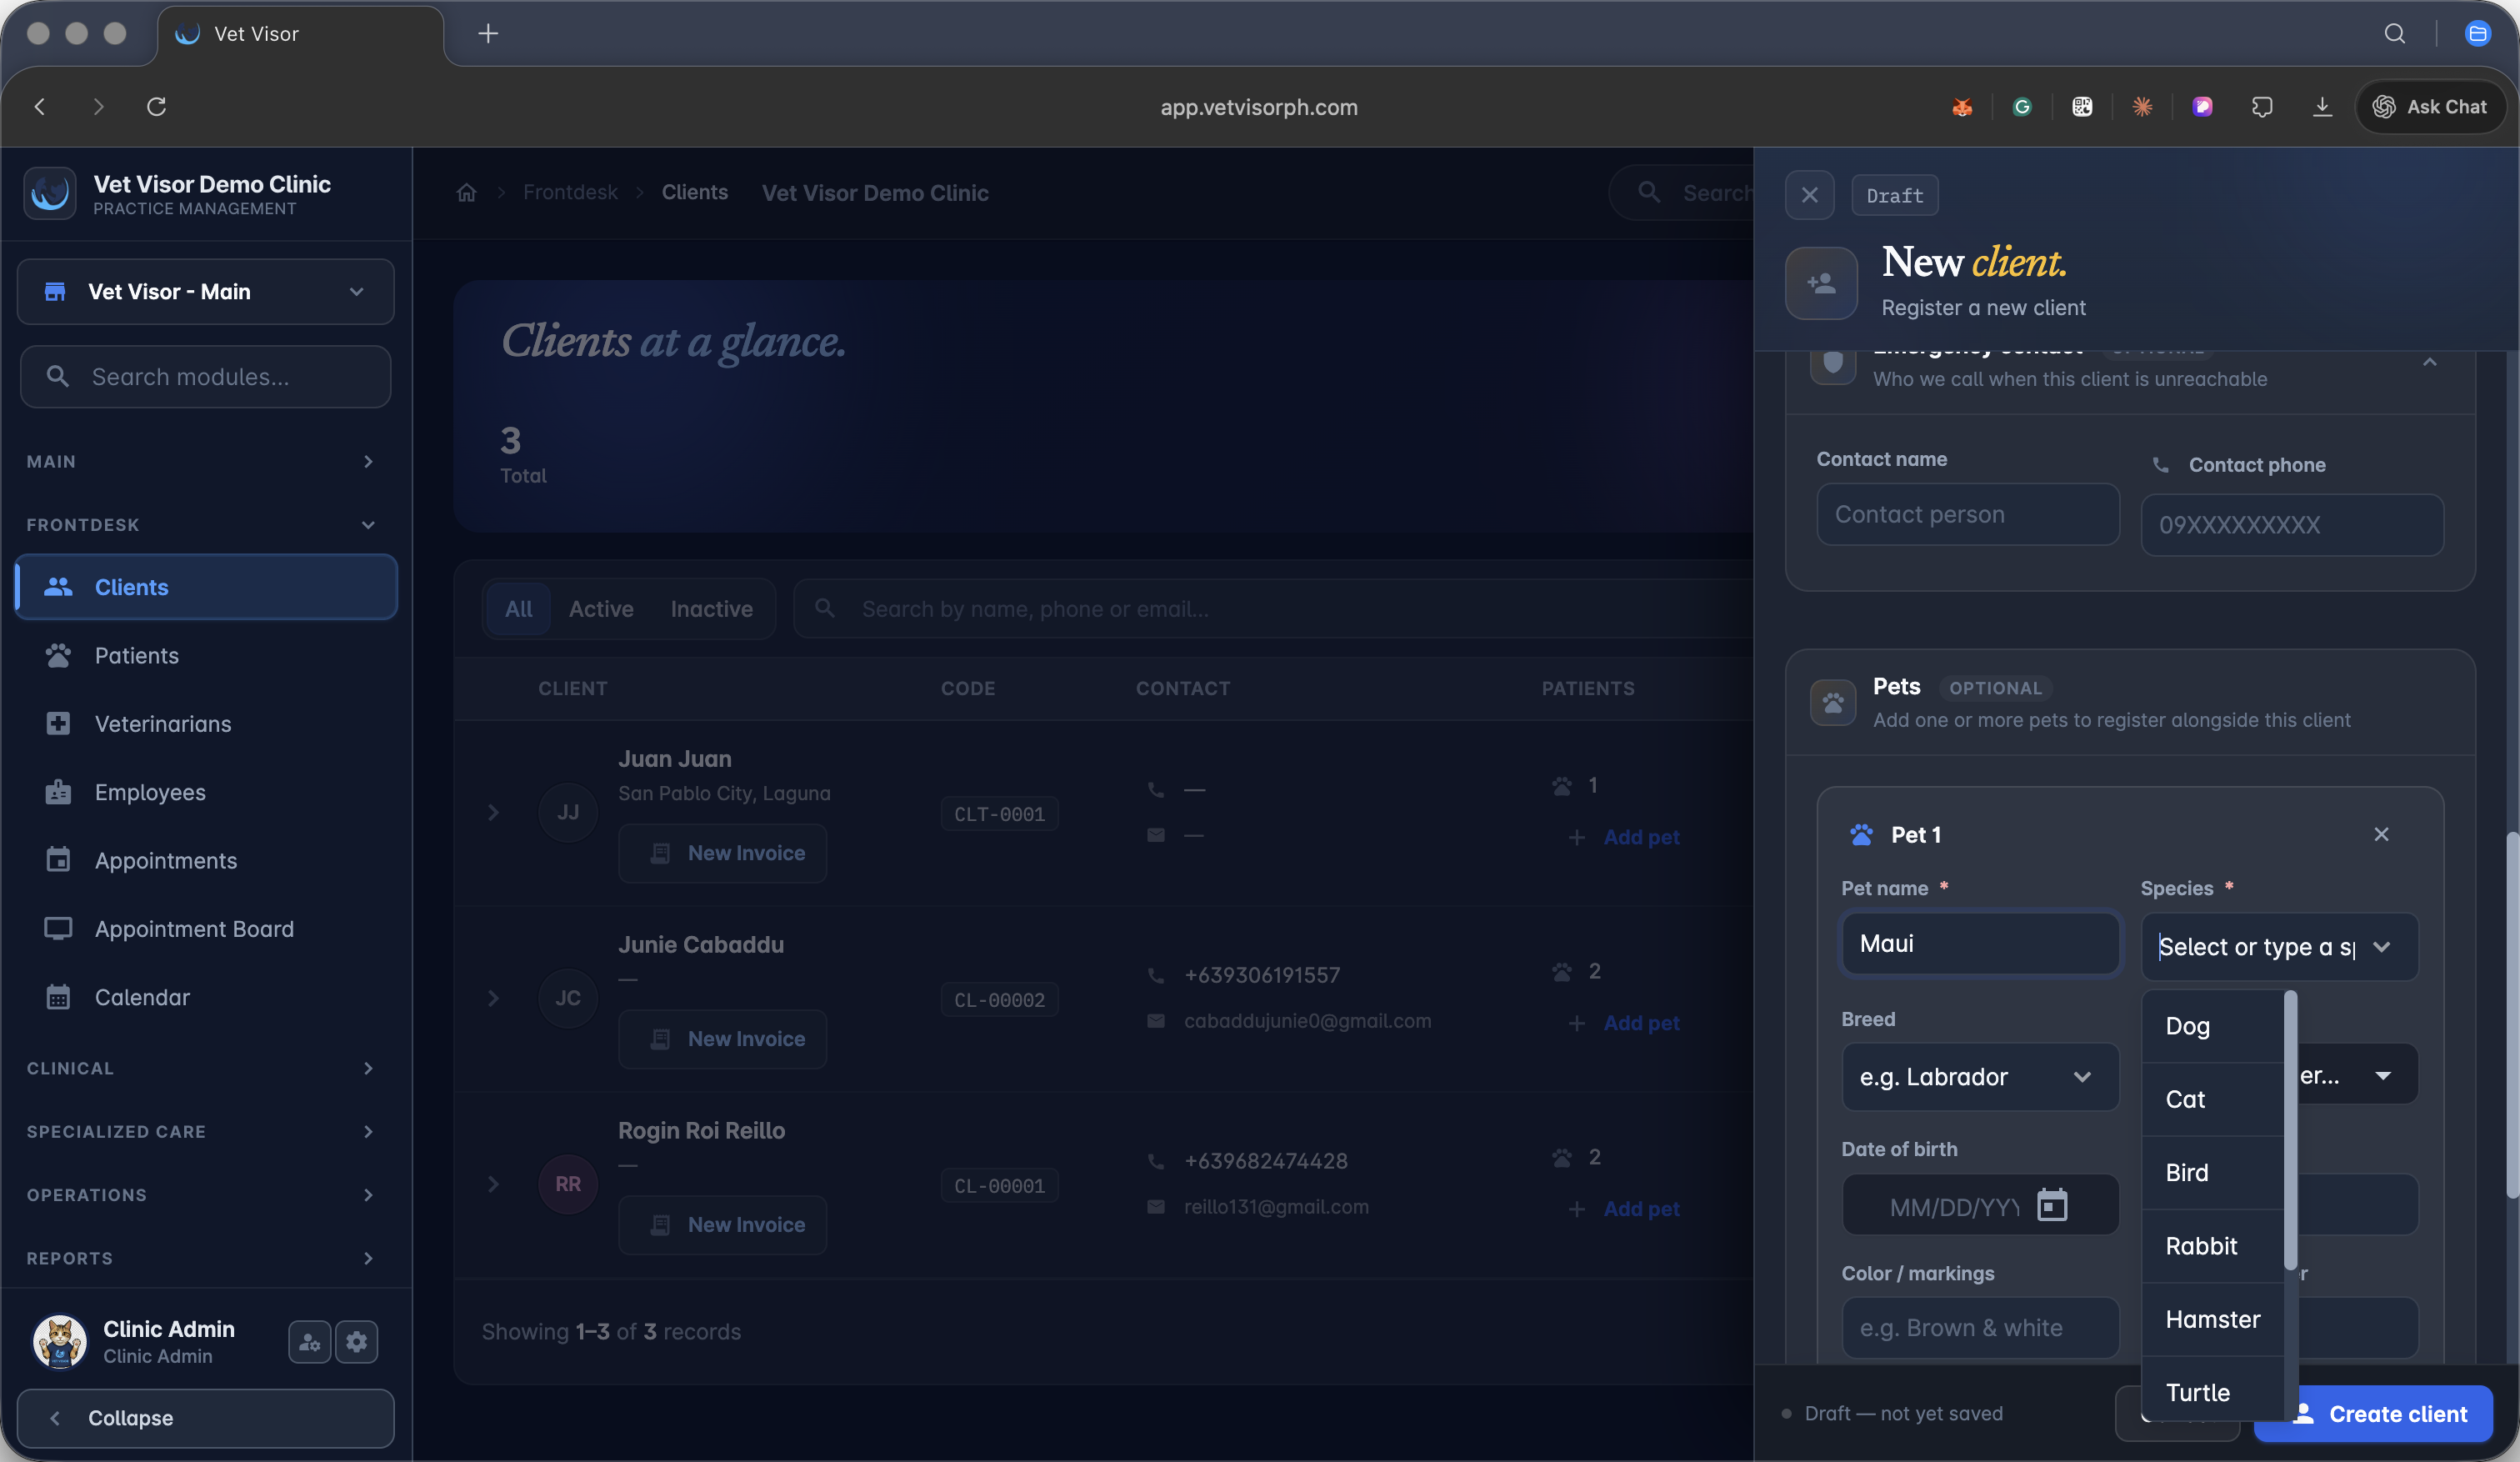Image resolution: width=2520 pixels, height=1462 pixels.
Task: Click the Pet name field
Action: pyautogui.click(x=1980, y=944)
